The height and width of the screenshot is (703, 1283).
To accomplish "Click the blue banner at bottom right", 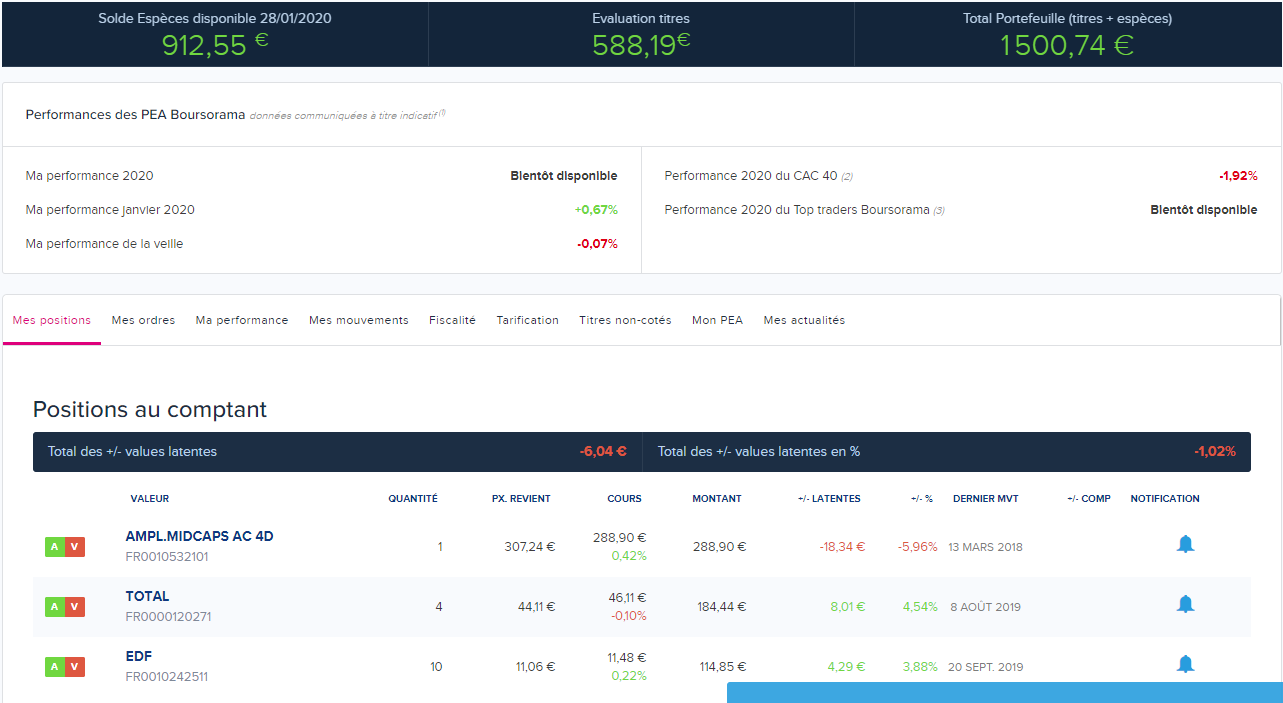I will 1005,692.
